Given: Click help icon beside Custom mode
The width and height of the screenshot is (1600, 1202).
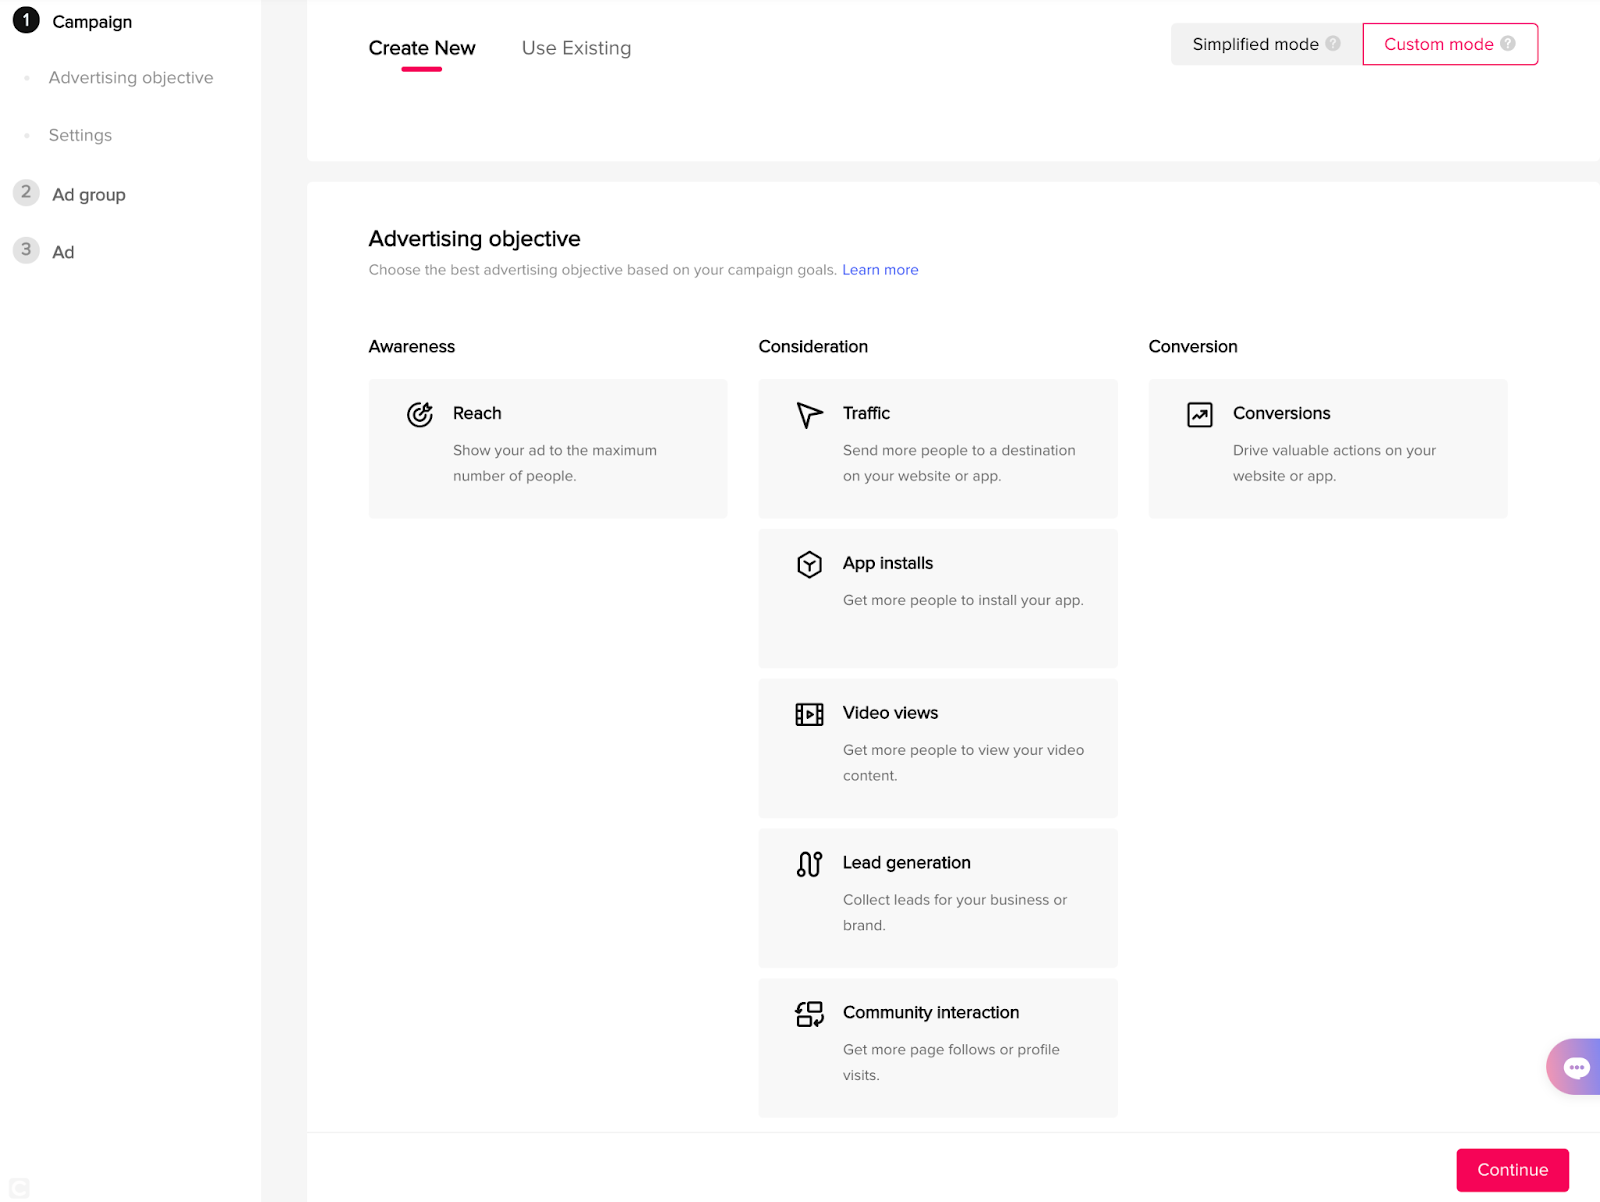Looking at the screenshot, I should point(1508,44).
